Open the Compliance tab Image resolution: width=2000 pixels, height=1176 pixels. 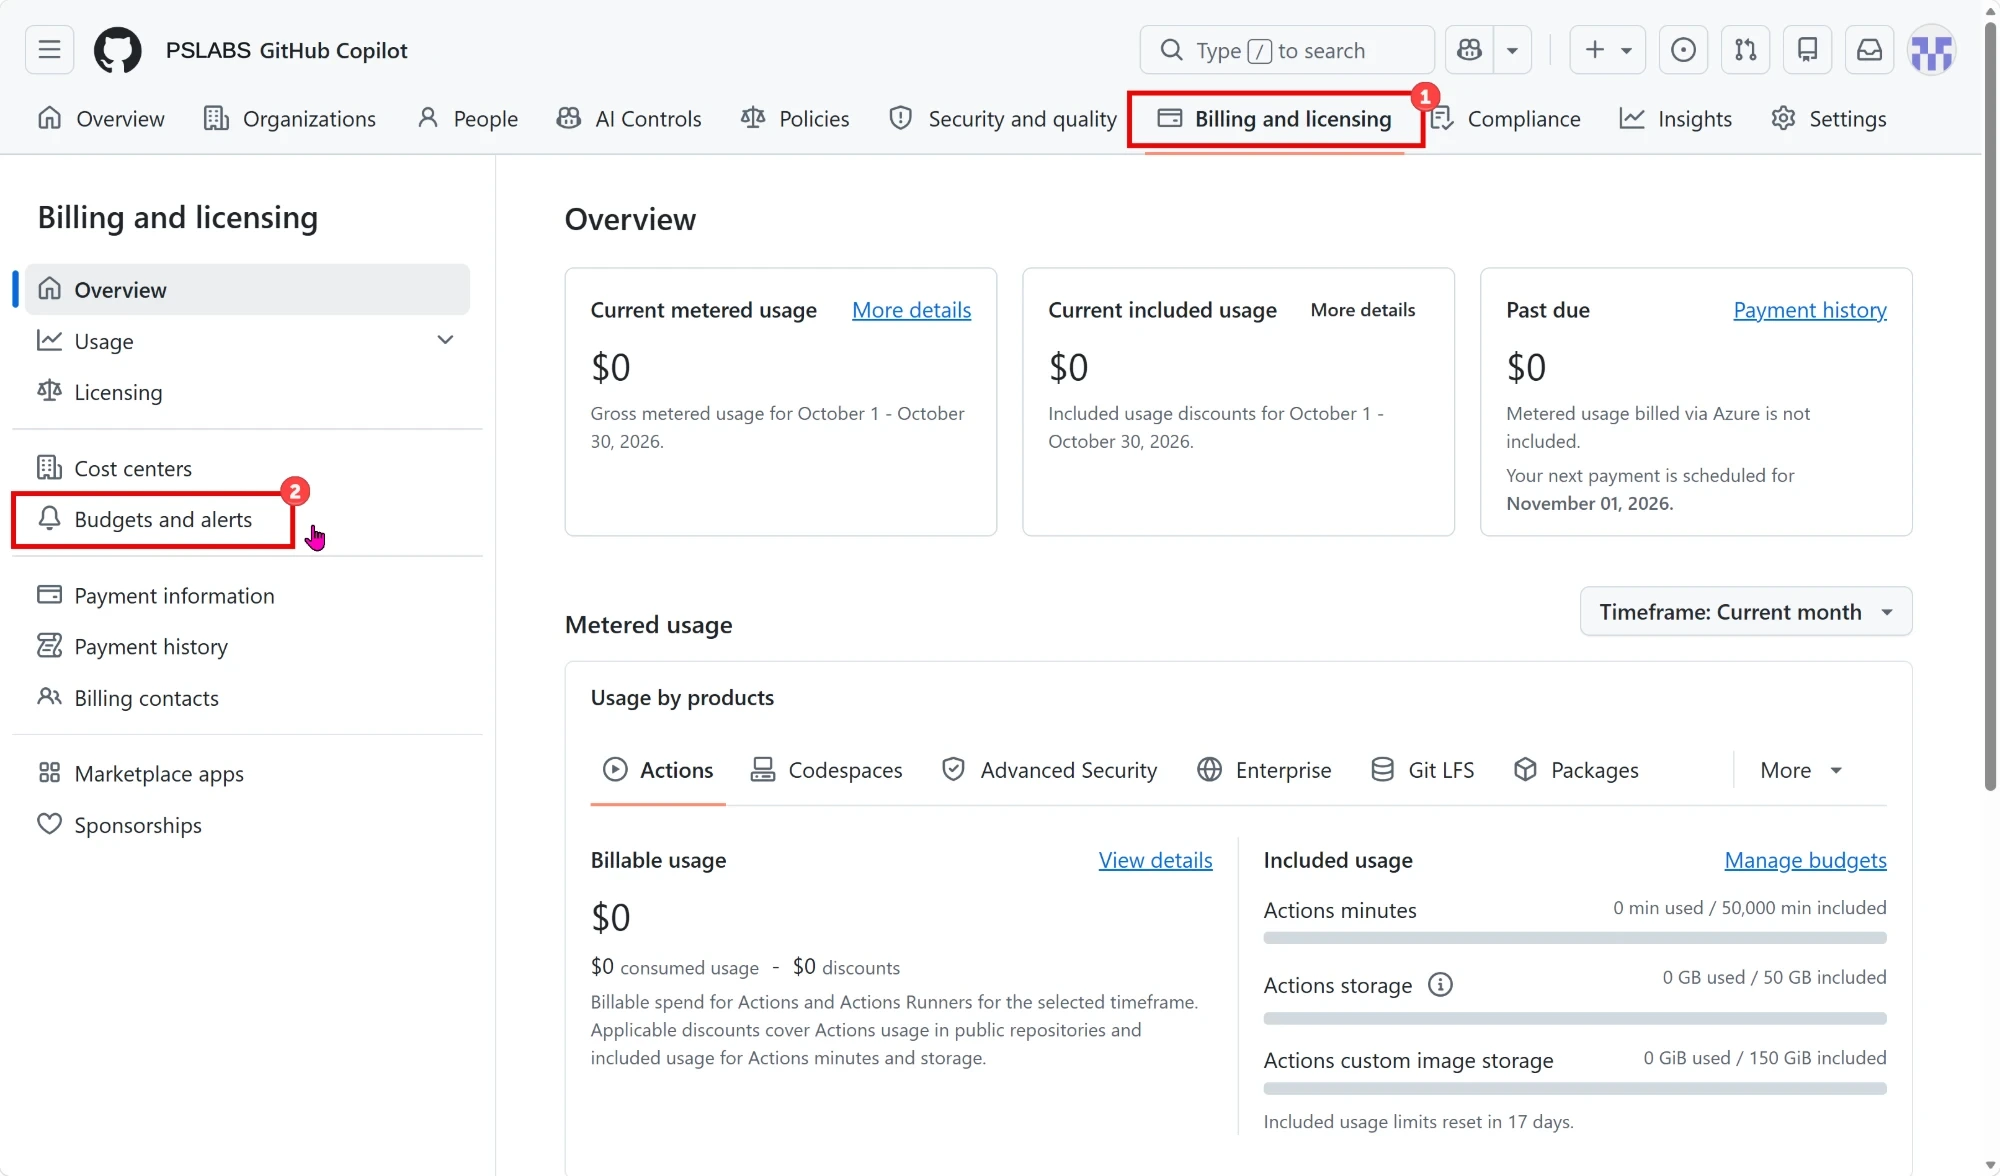click(1505, 118)
